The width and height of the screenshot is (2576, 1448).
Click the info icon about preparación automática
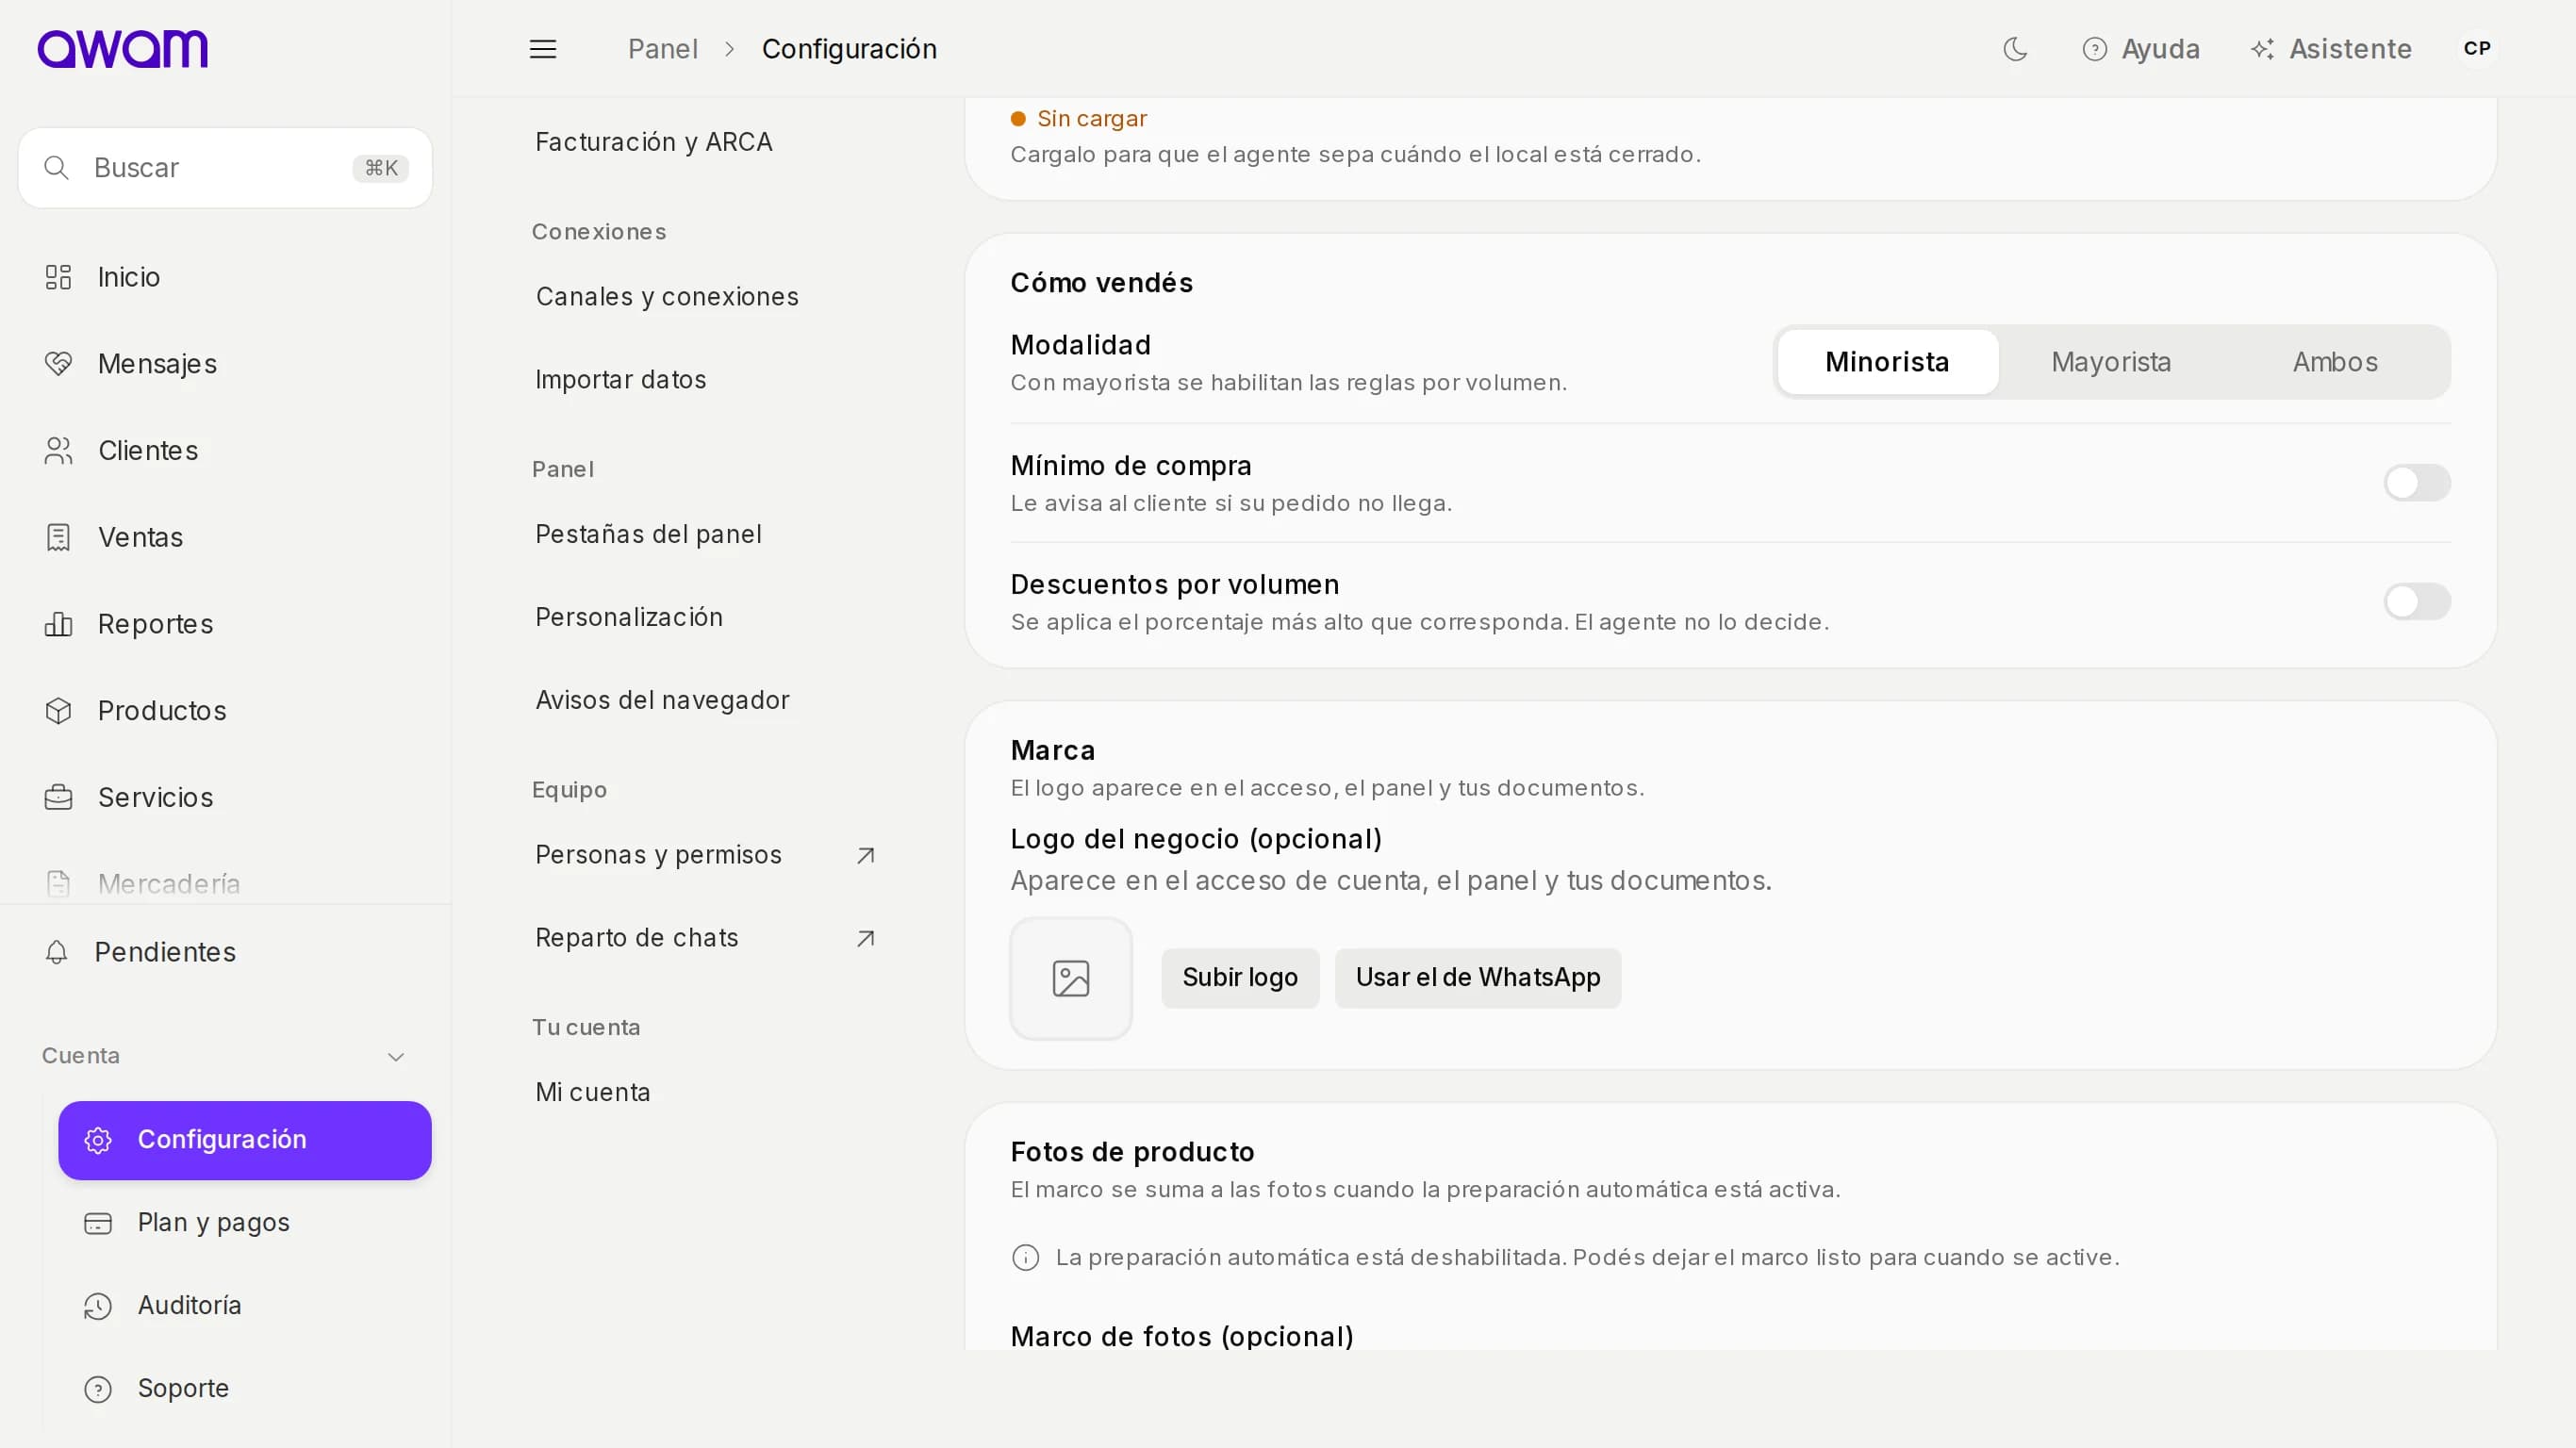tap(1025, 1258)
